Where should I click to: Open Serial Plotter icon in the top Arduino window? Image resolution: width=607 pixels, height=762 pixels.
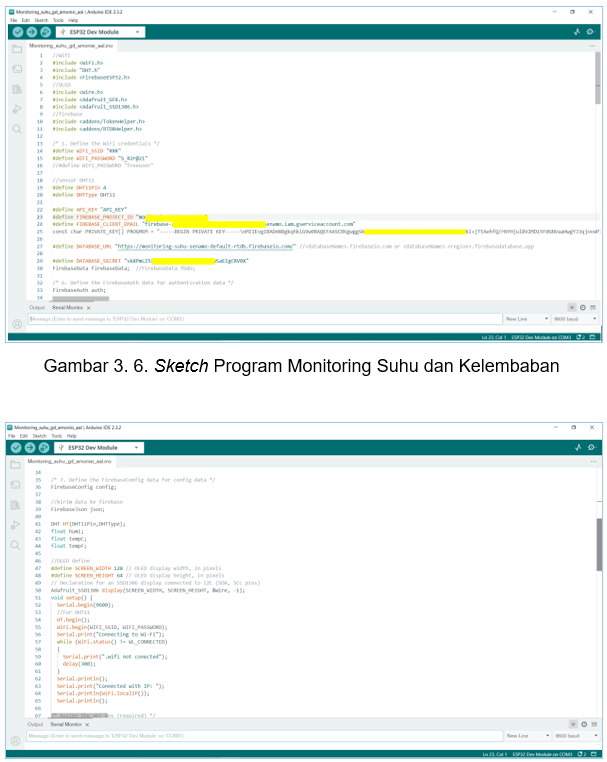click(577, 32)
